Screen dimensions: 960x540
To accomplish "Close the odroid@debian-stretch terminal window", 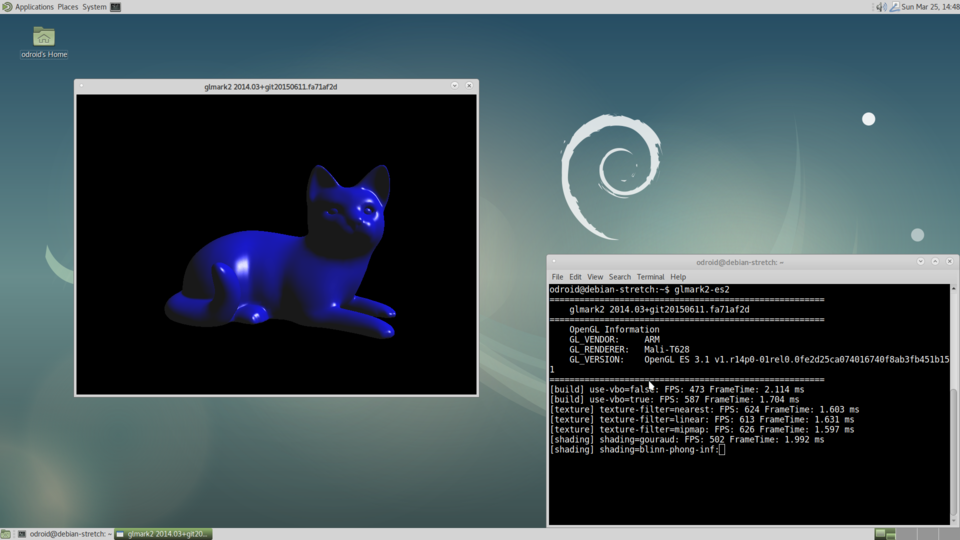I will point(950,261).
